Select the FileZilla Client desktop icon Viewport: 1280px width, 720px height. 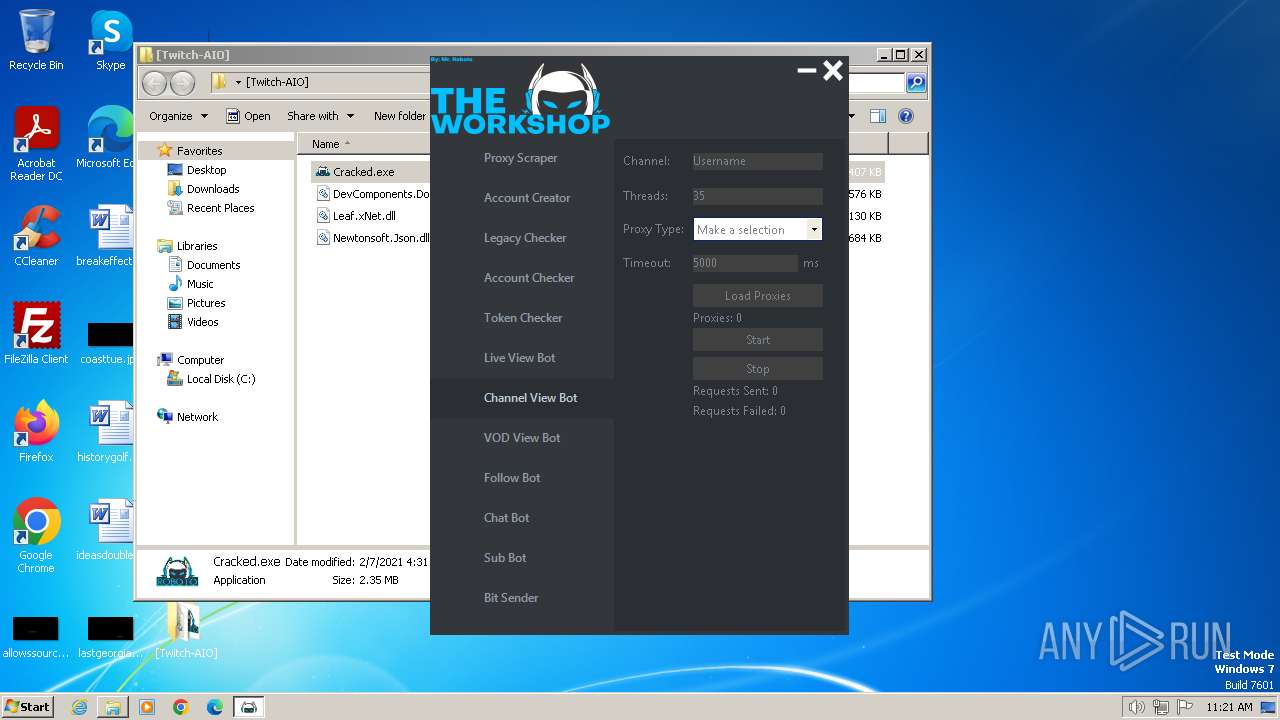point(36,333)
